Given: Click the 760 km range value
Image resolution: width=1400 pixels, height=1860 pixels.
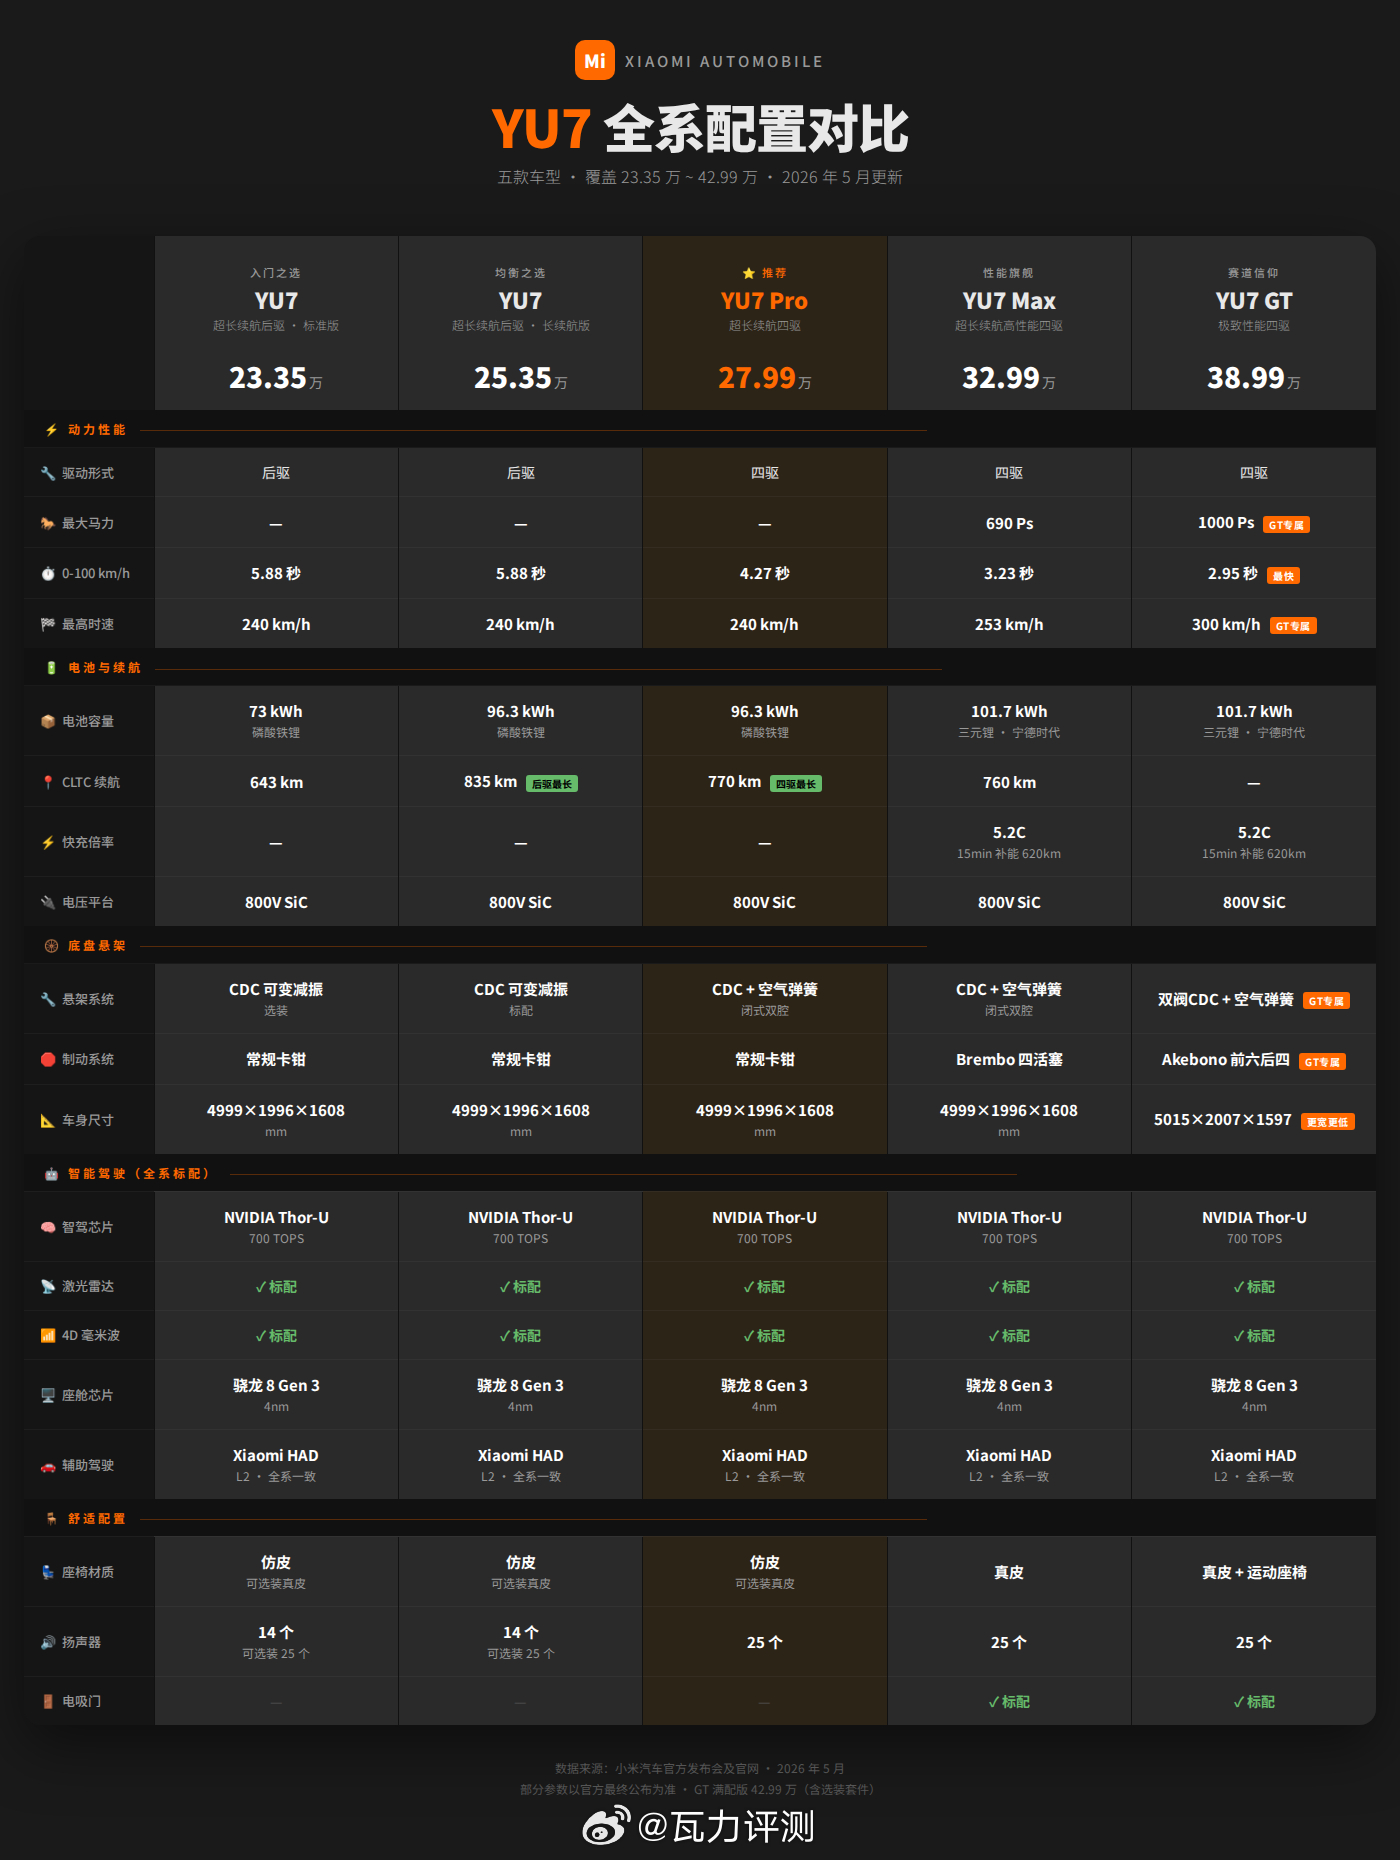Looking at the screenshot, I should coord(1009,782).
